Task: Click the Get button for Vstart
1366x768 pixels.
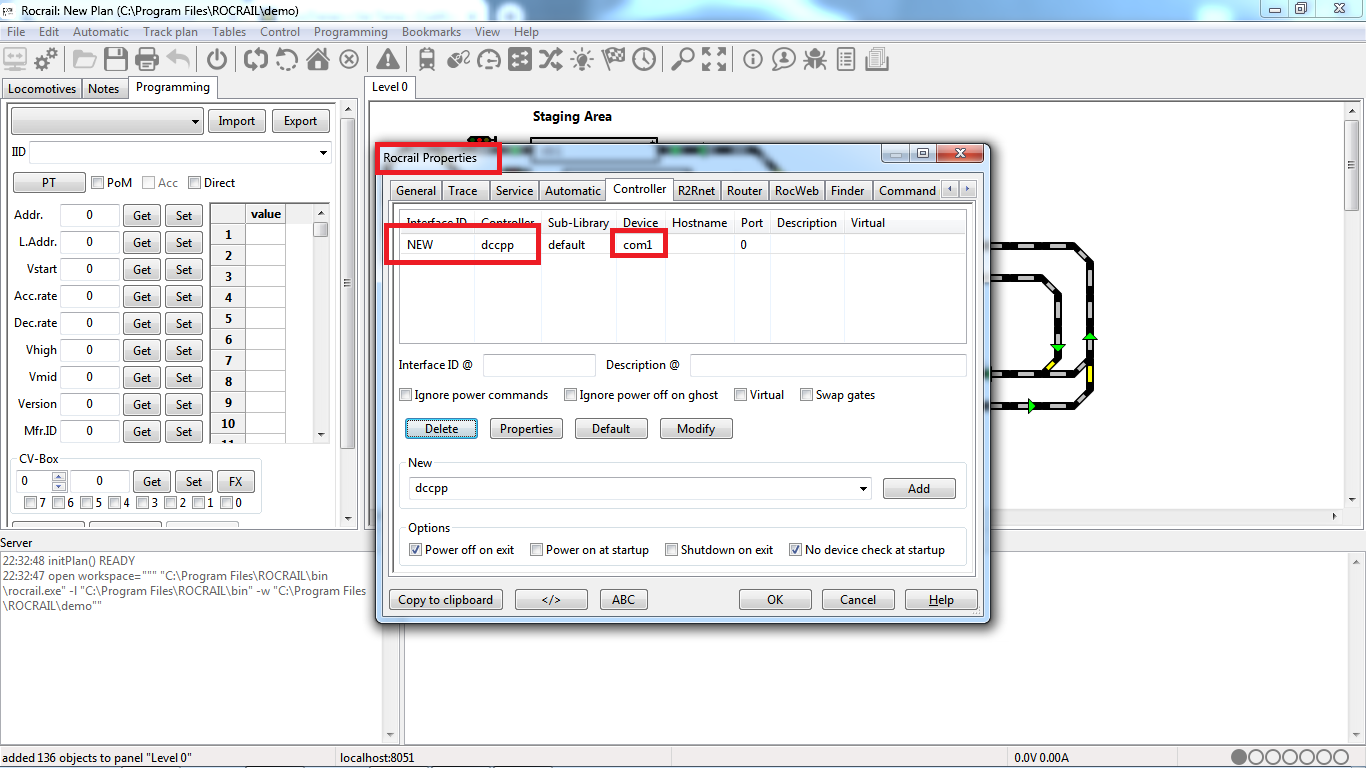Action: tap(143, 270)
